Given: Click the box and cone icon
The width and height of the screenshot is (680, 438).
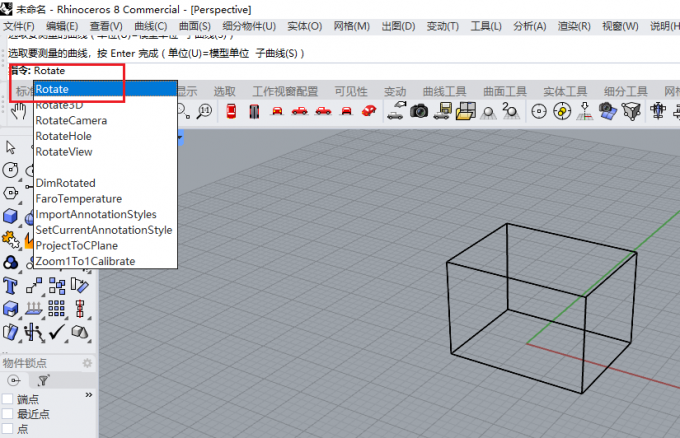Looking at the screenshot, I should pyautogui.click(x=79, y=332).
